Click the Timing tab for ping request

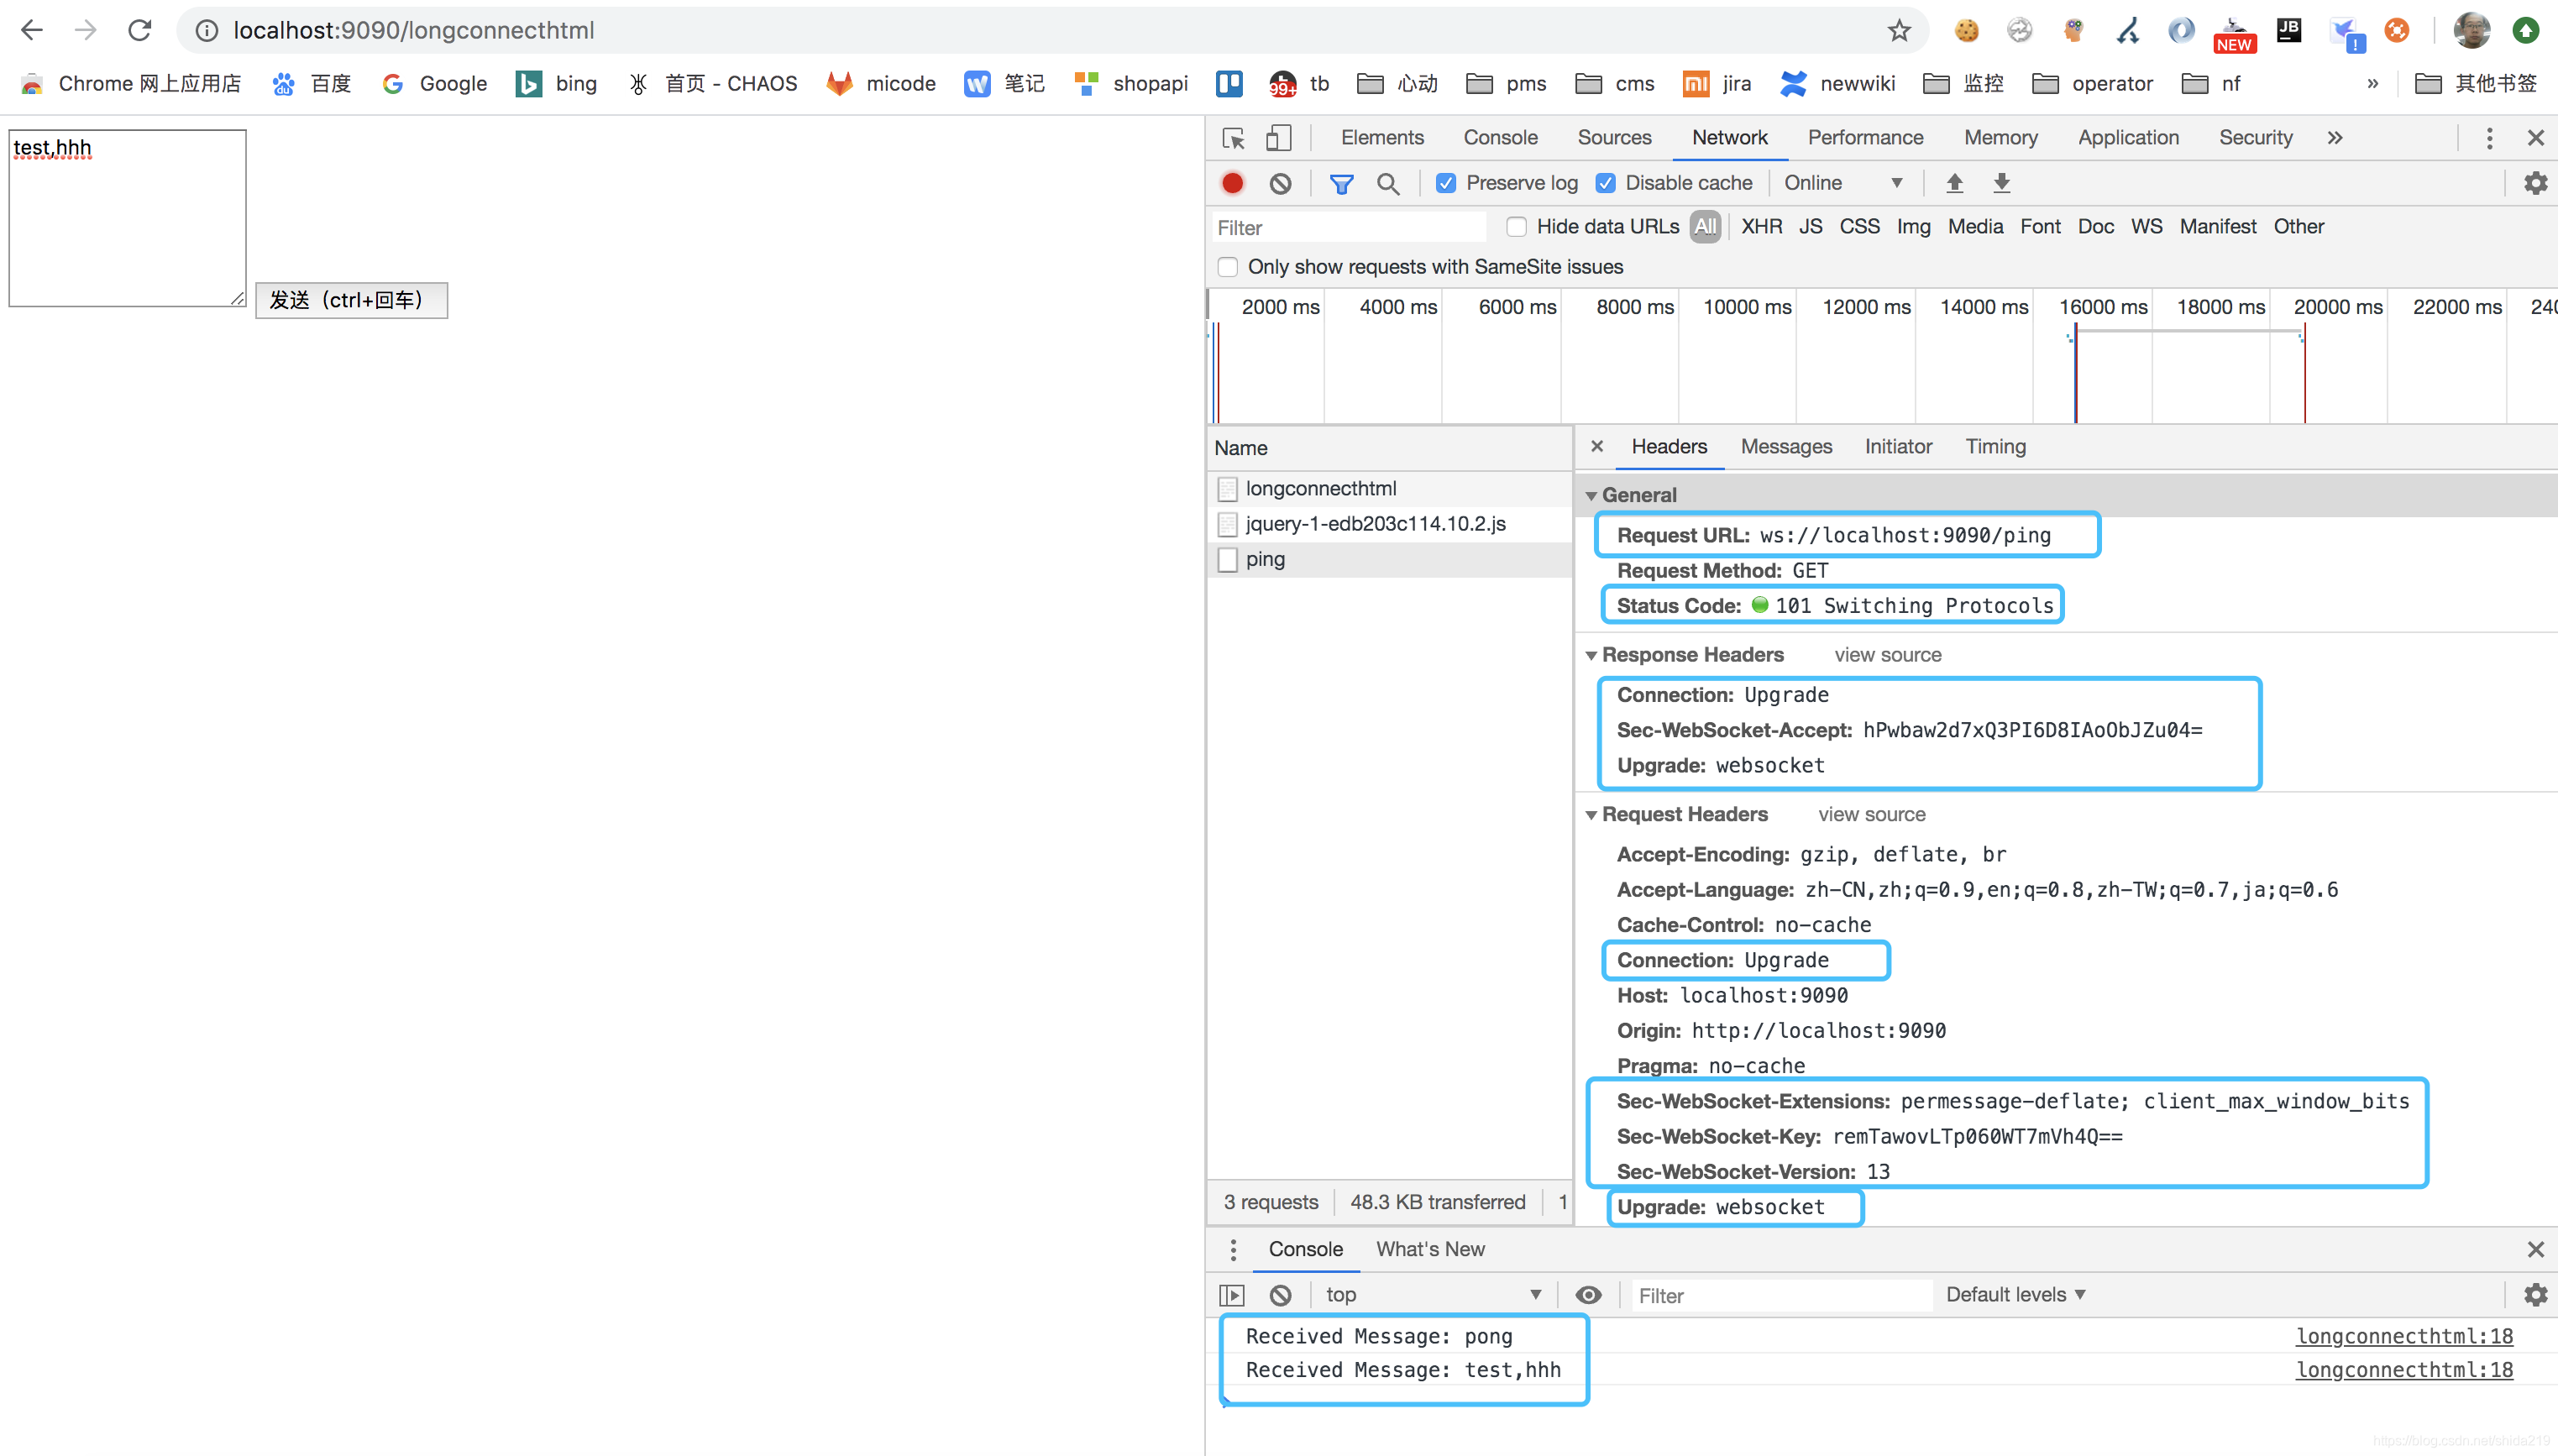click(x=1996, y=444)
